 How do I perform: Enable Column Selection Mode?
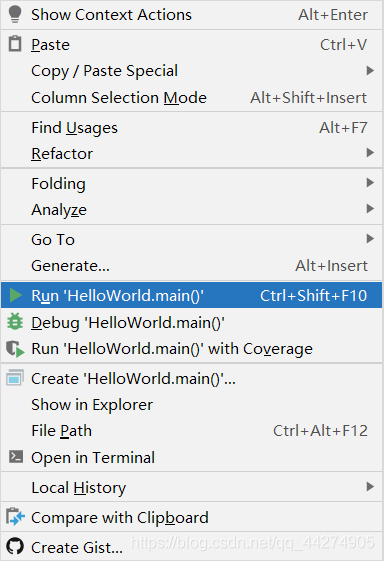[x=192, y=98]
